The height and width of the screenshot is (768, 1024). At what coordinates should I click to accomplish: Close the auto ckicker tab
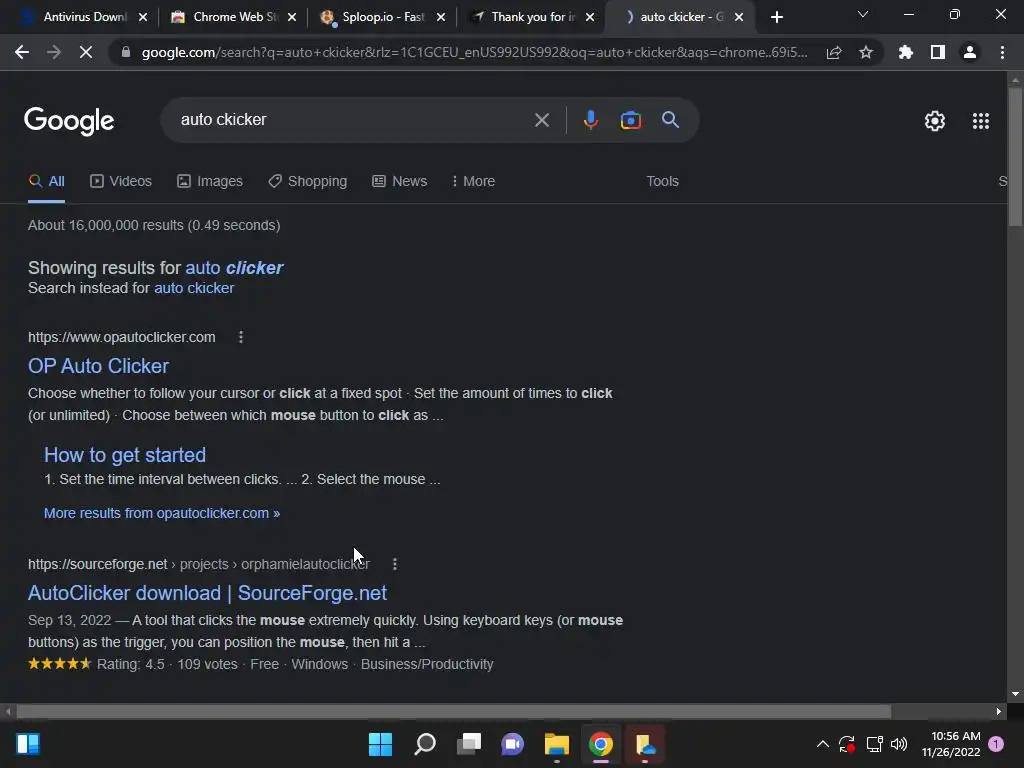739,17
